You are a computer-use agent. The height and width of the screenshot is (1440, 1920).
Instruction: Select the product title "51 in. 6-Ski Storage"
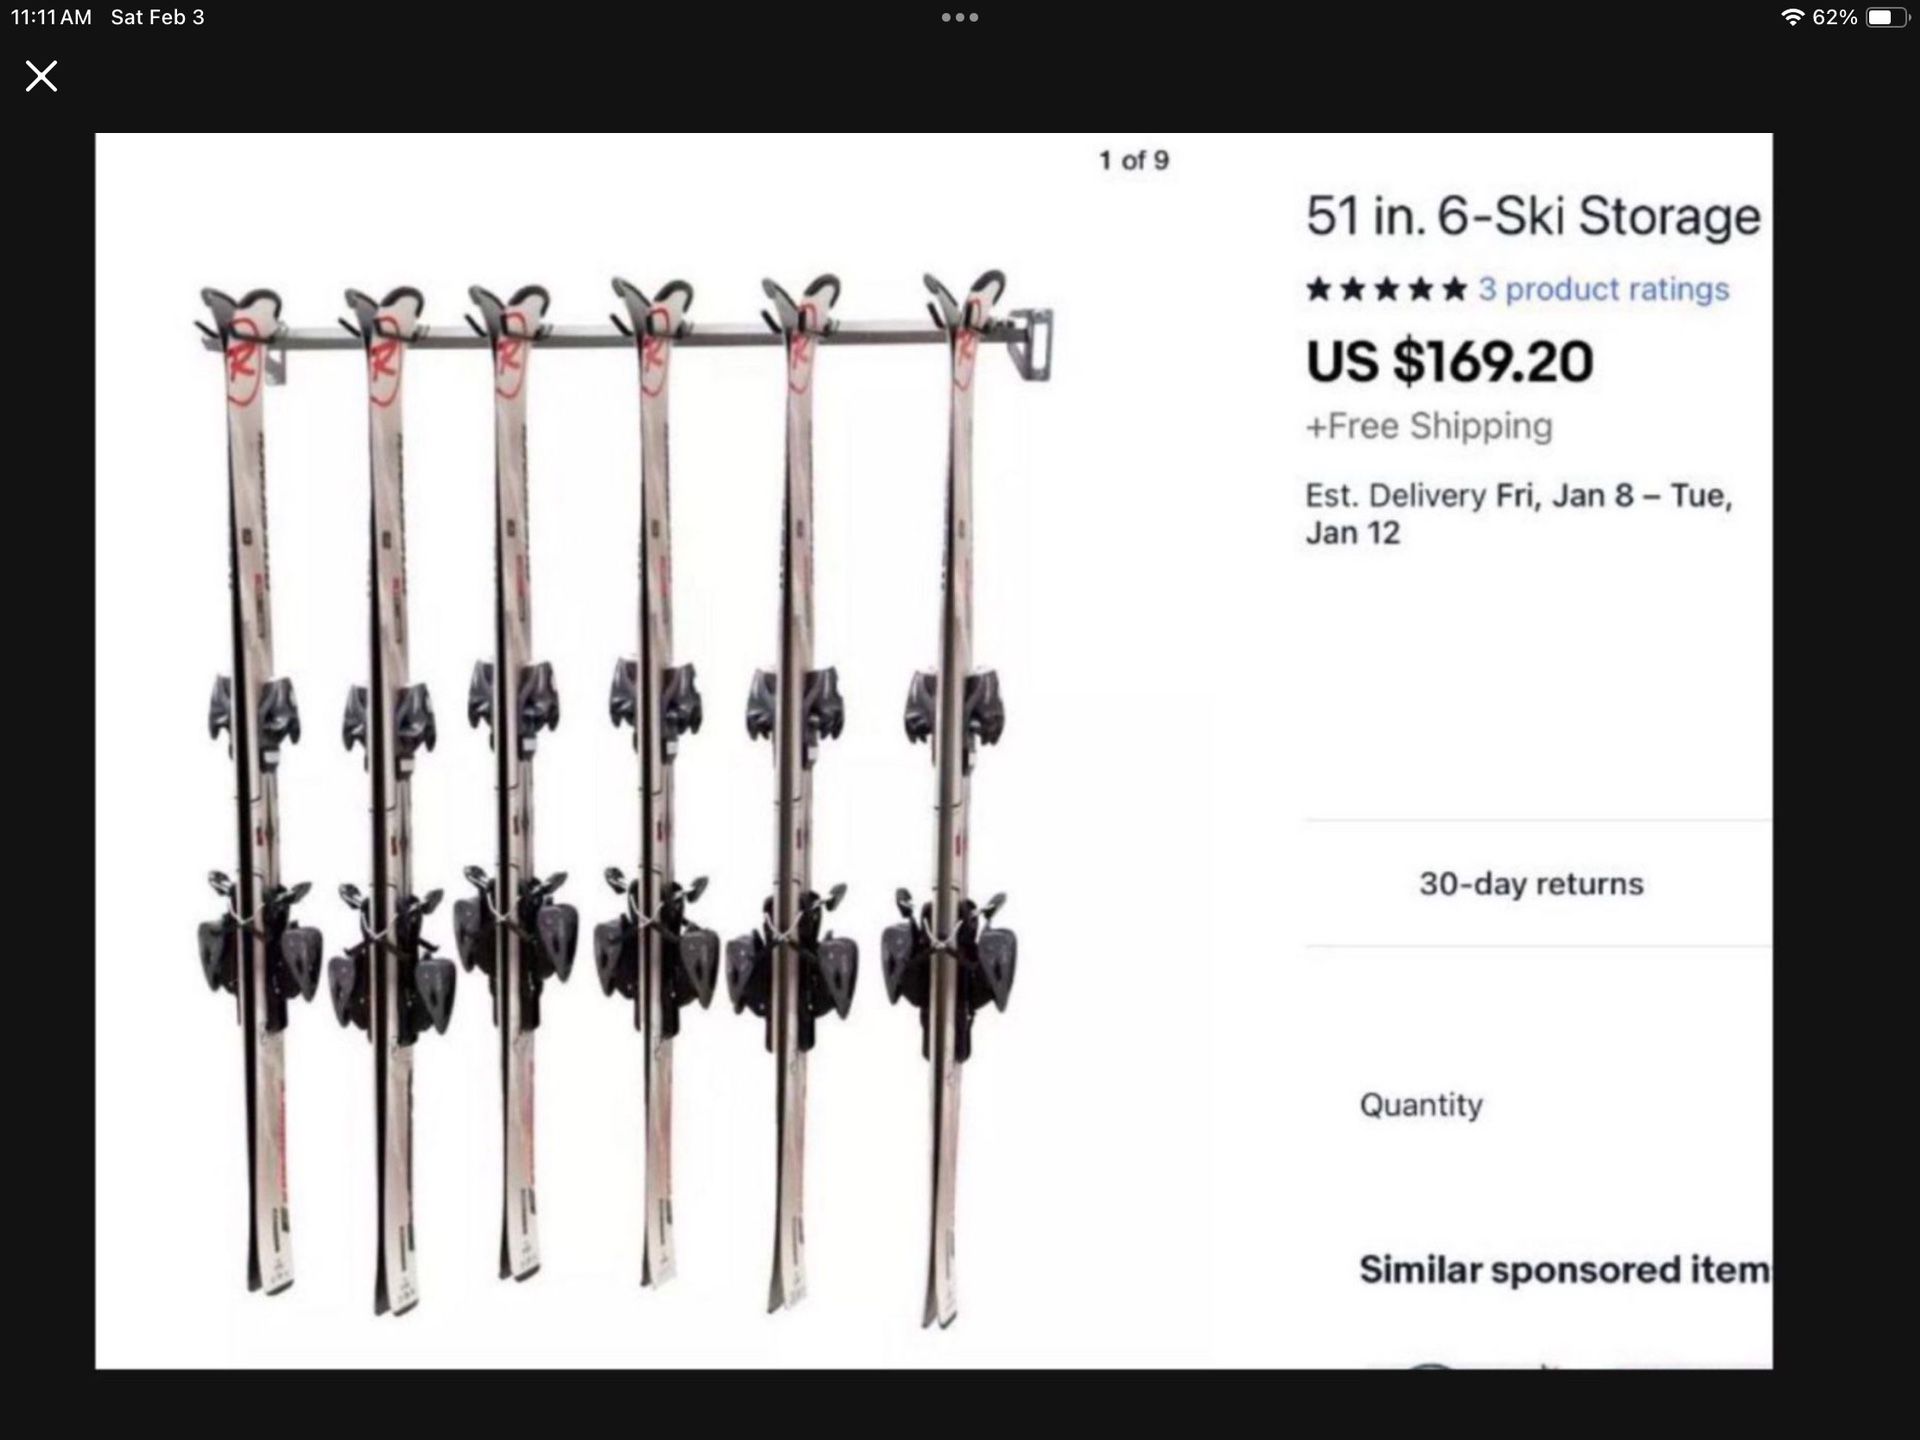(x=1530, y=216)
